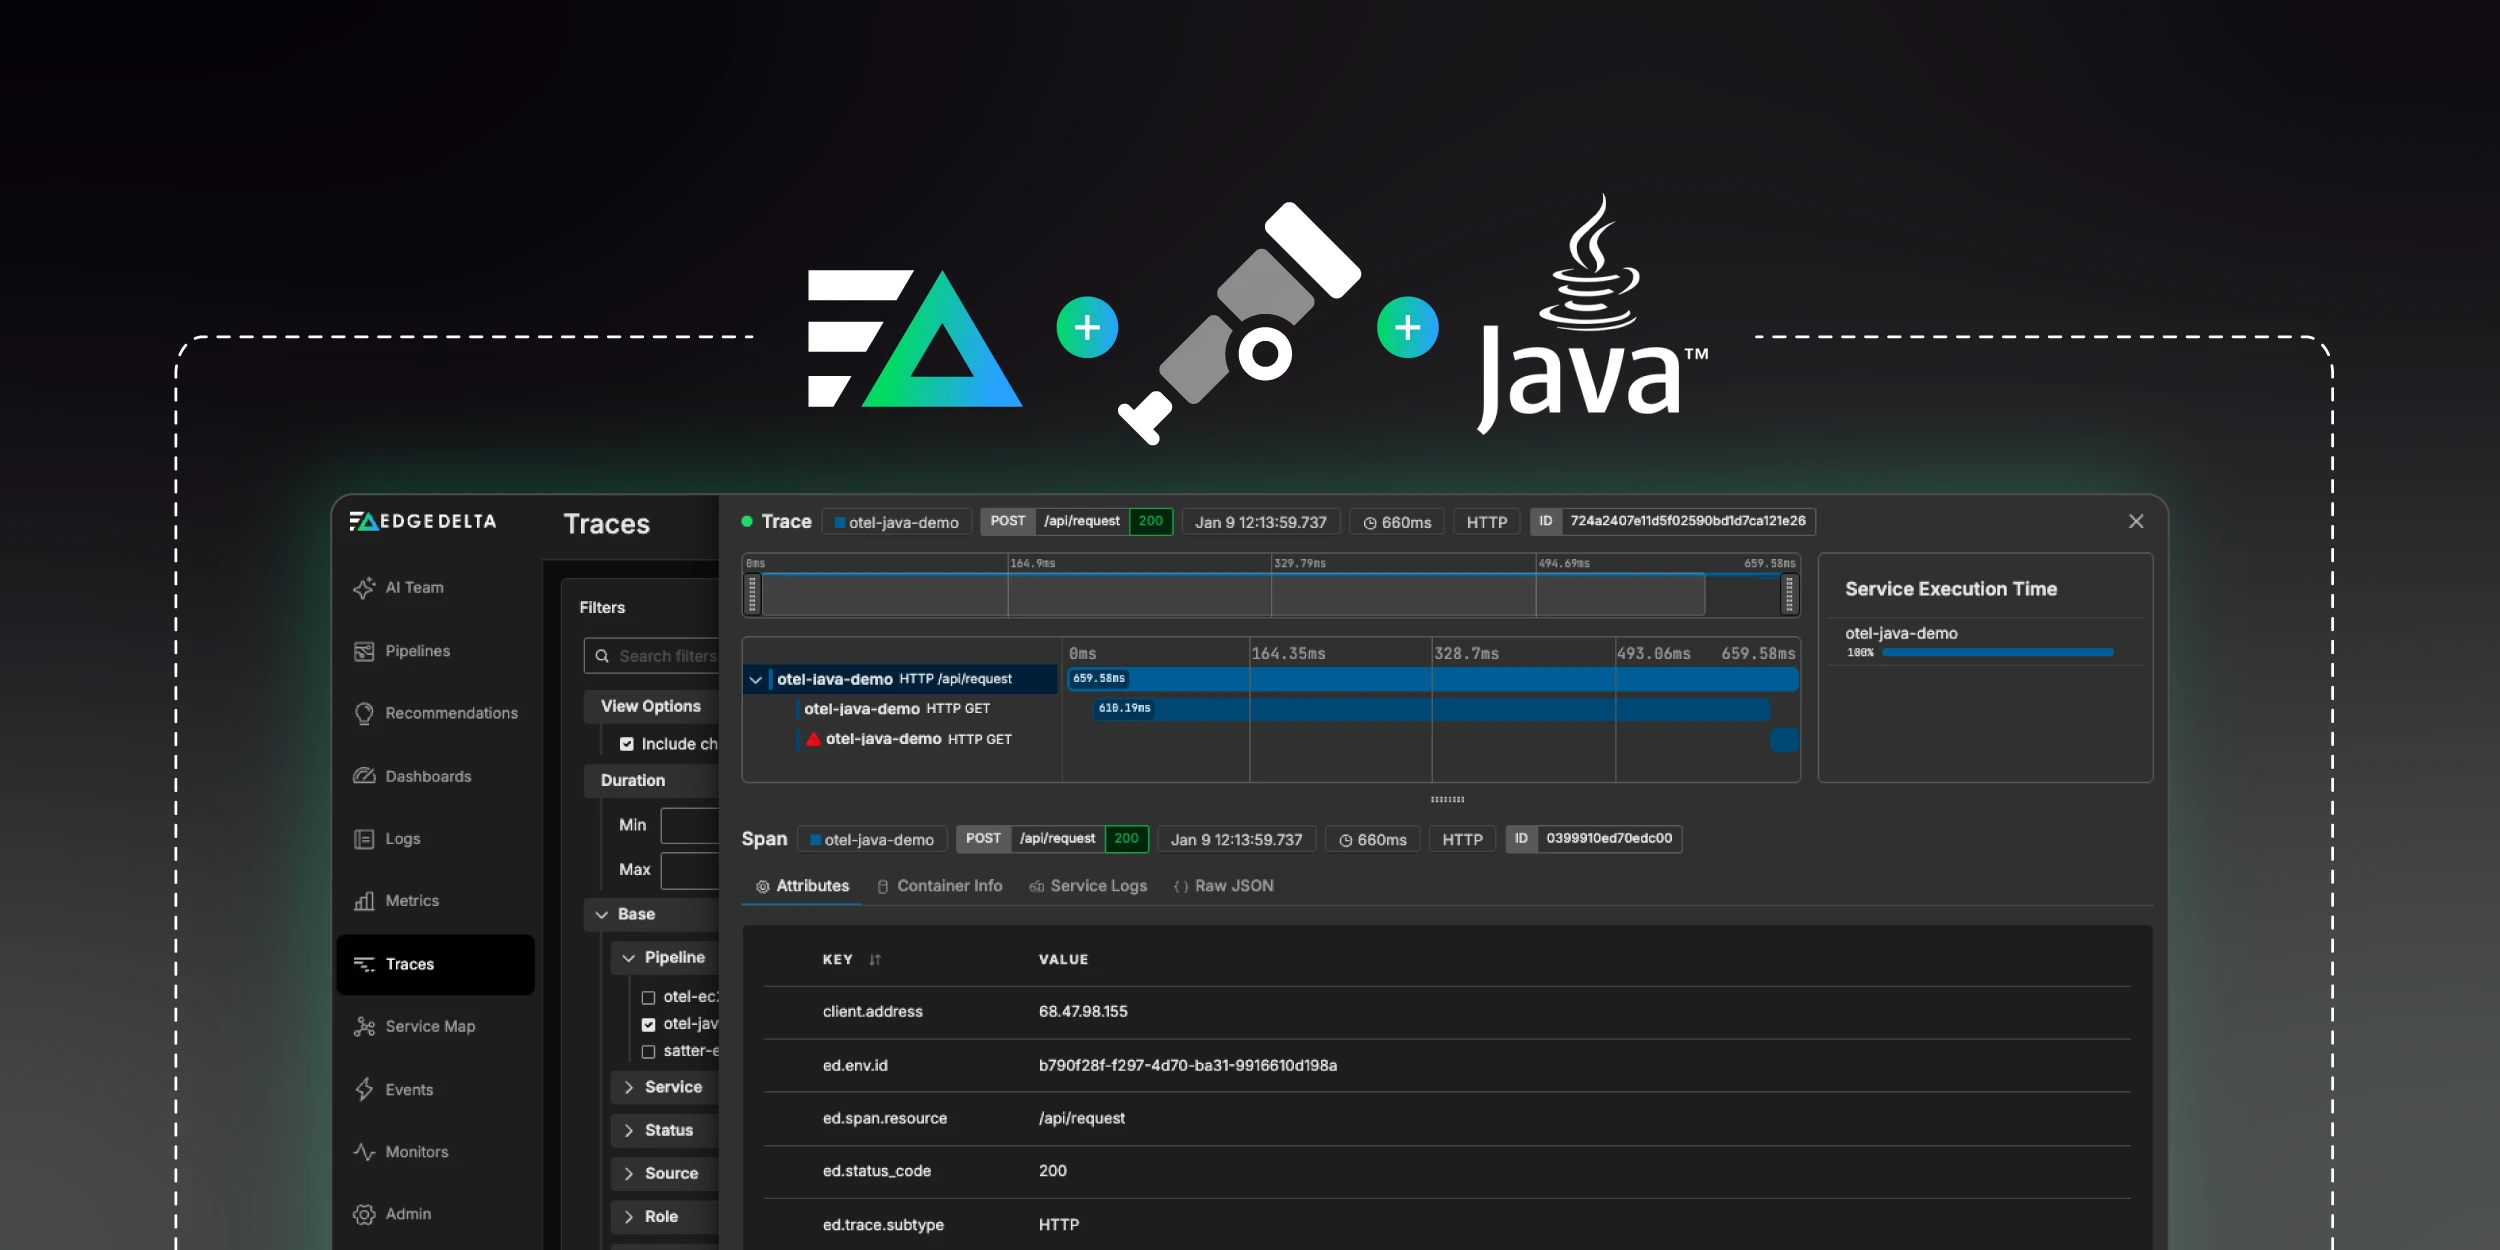The height and width of the screenshot is (1250, 2500).
Task: Open the Dashboards panel
Action: coord(428,776)
